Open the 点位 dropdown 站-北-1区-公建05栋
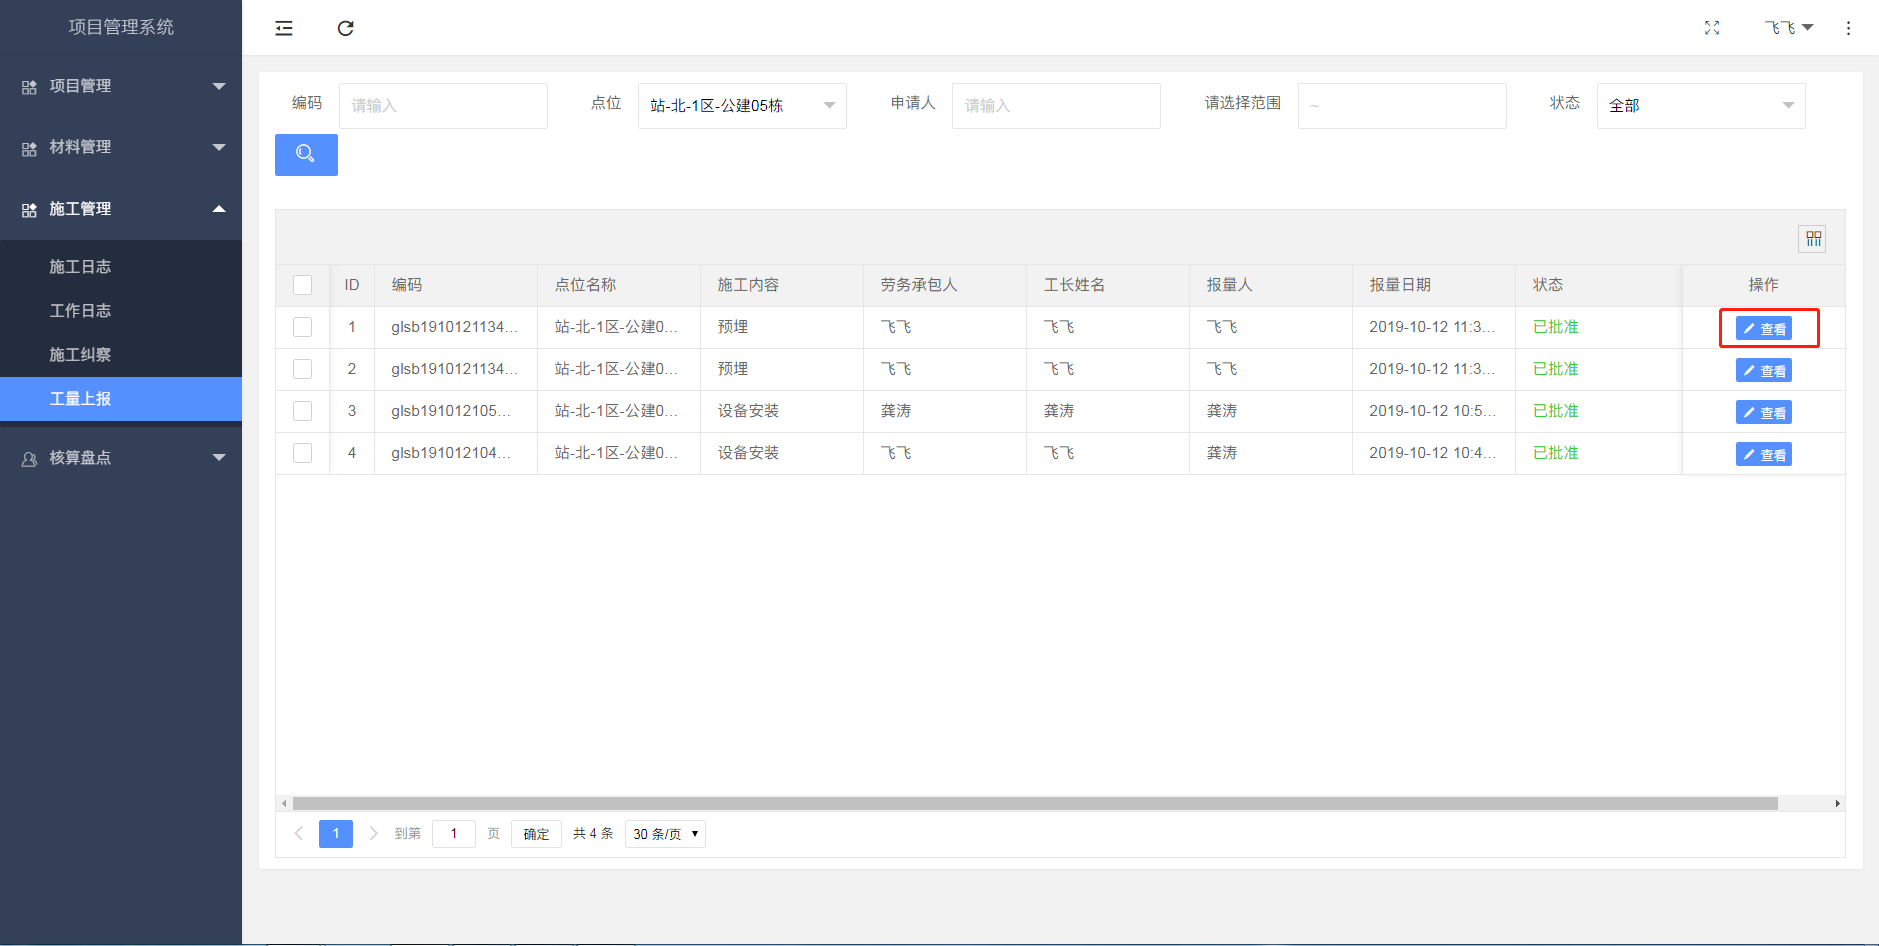 coord(742,106)
